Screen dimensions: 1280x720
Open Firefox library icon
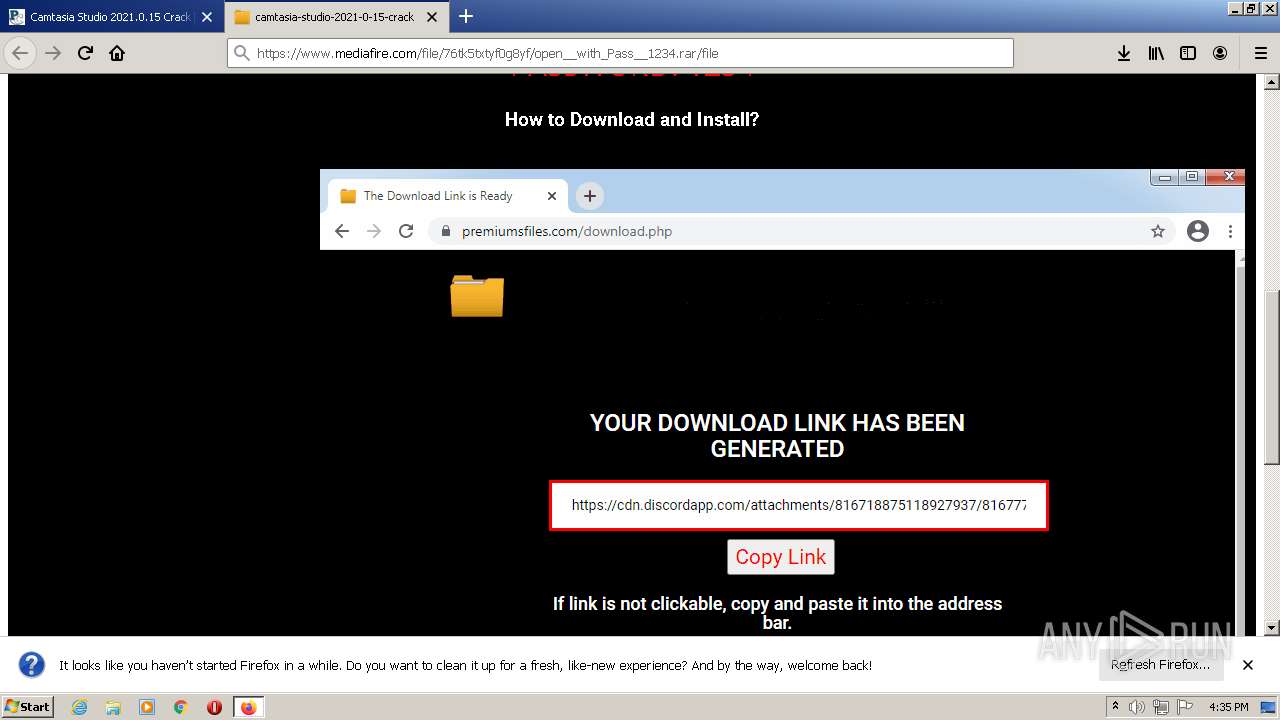click(1156, 53)
